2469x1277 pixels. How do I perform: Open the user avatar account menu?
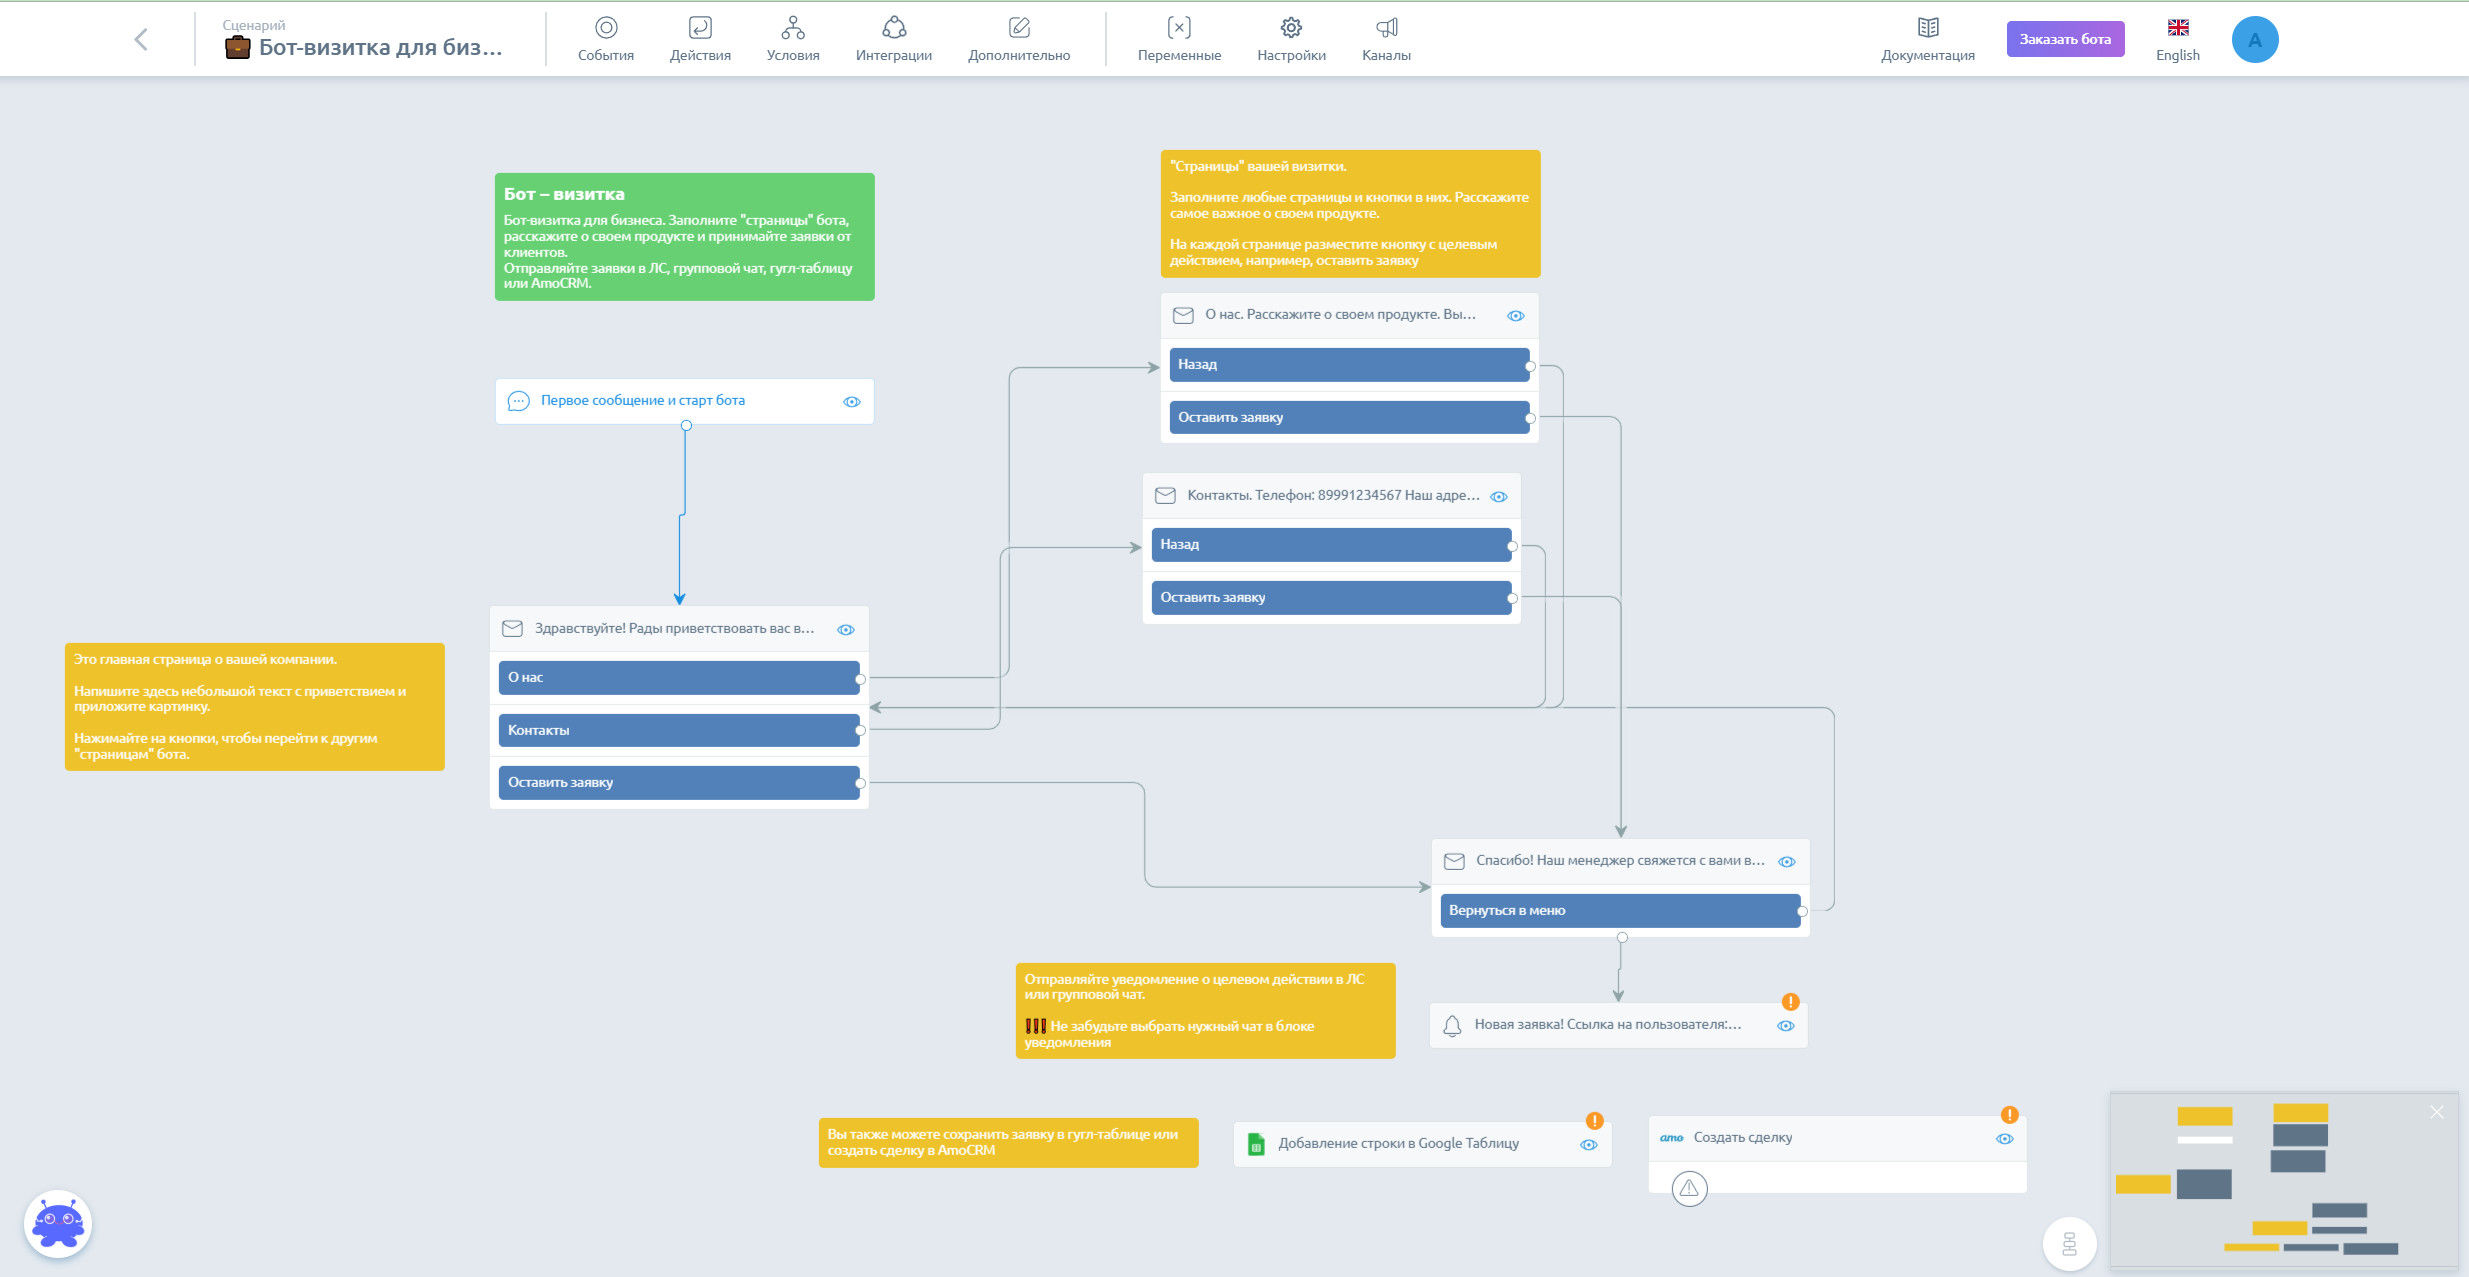[x=2254, y=40]
